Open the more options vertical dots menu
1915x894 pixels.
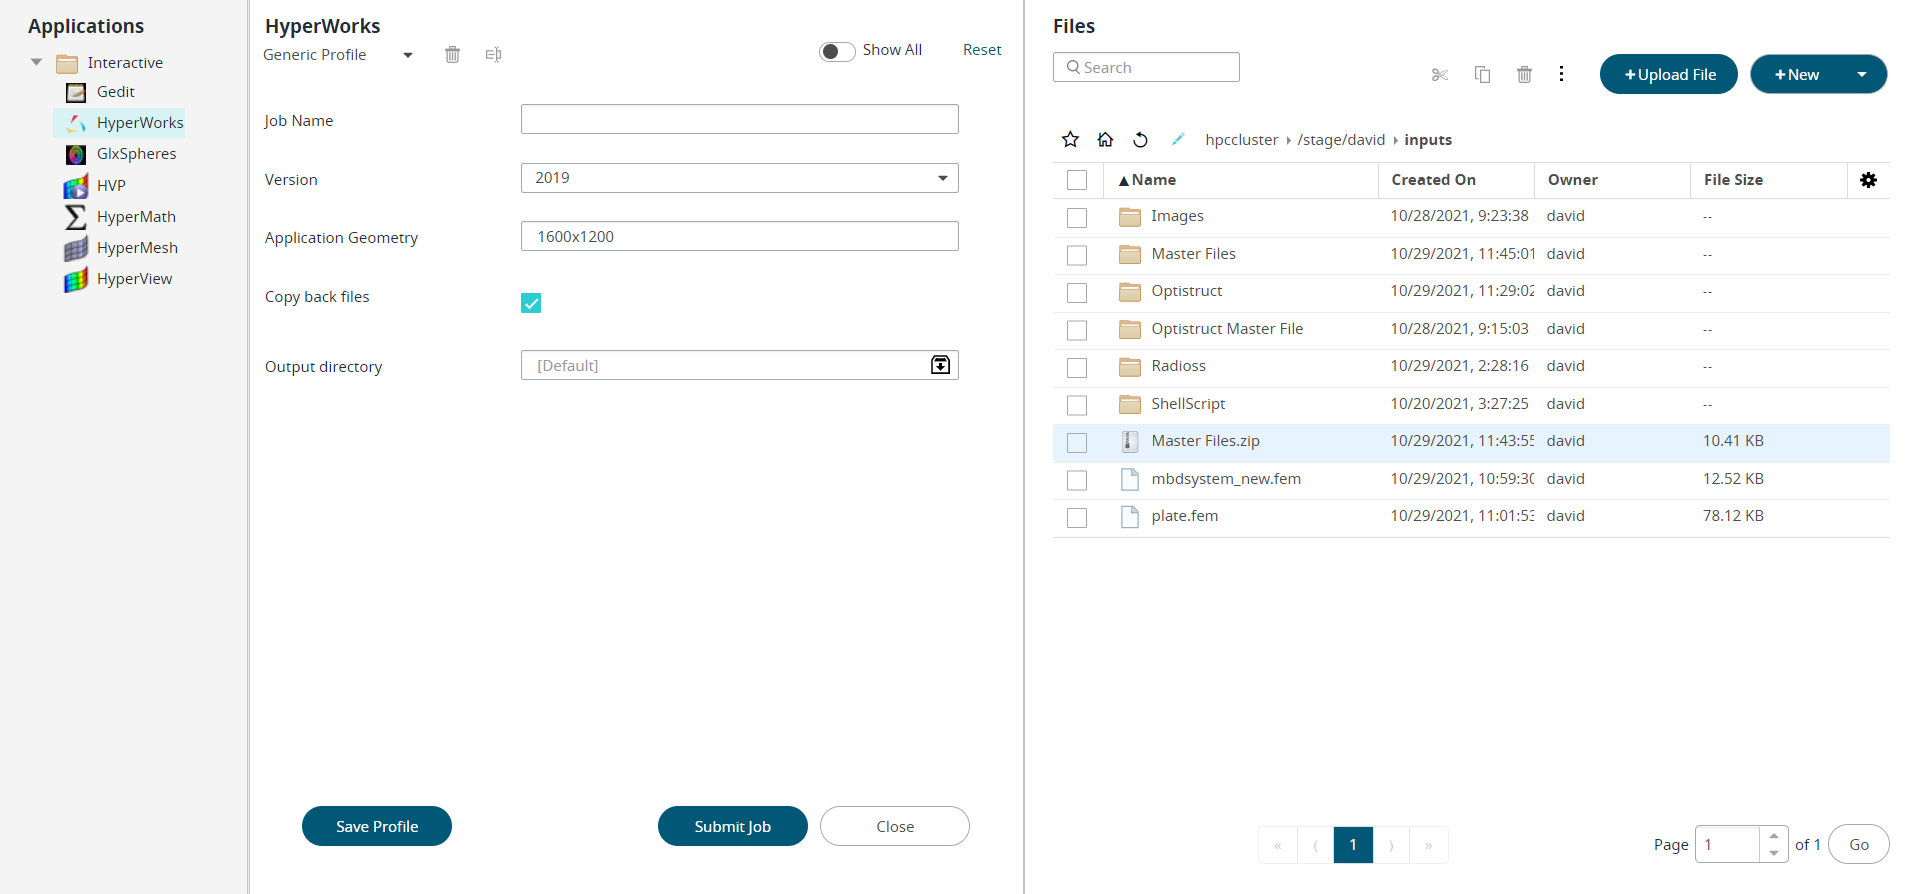pos(1561,74)
